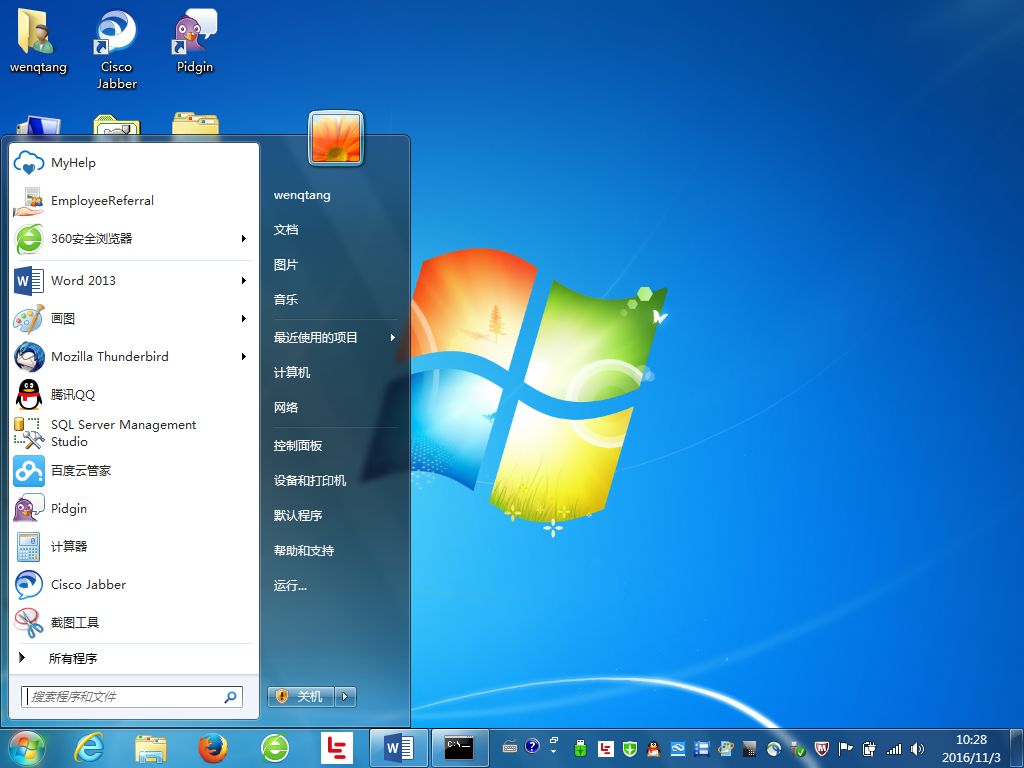Expand the 画图 jump list arrow
The height and width of the screenshot is (768, 1024).
click(x=244, y=318)
